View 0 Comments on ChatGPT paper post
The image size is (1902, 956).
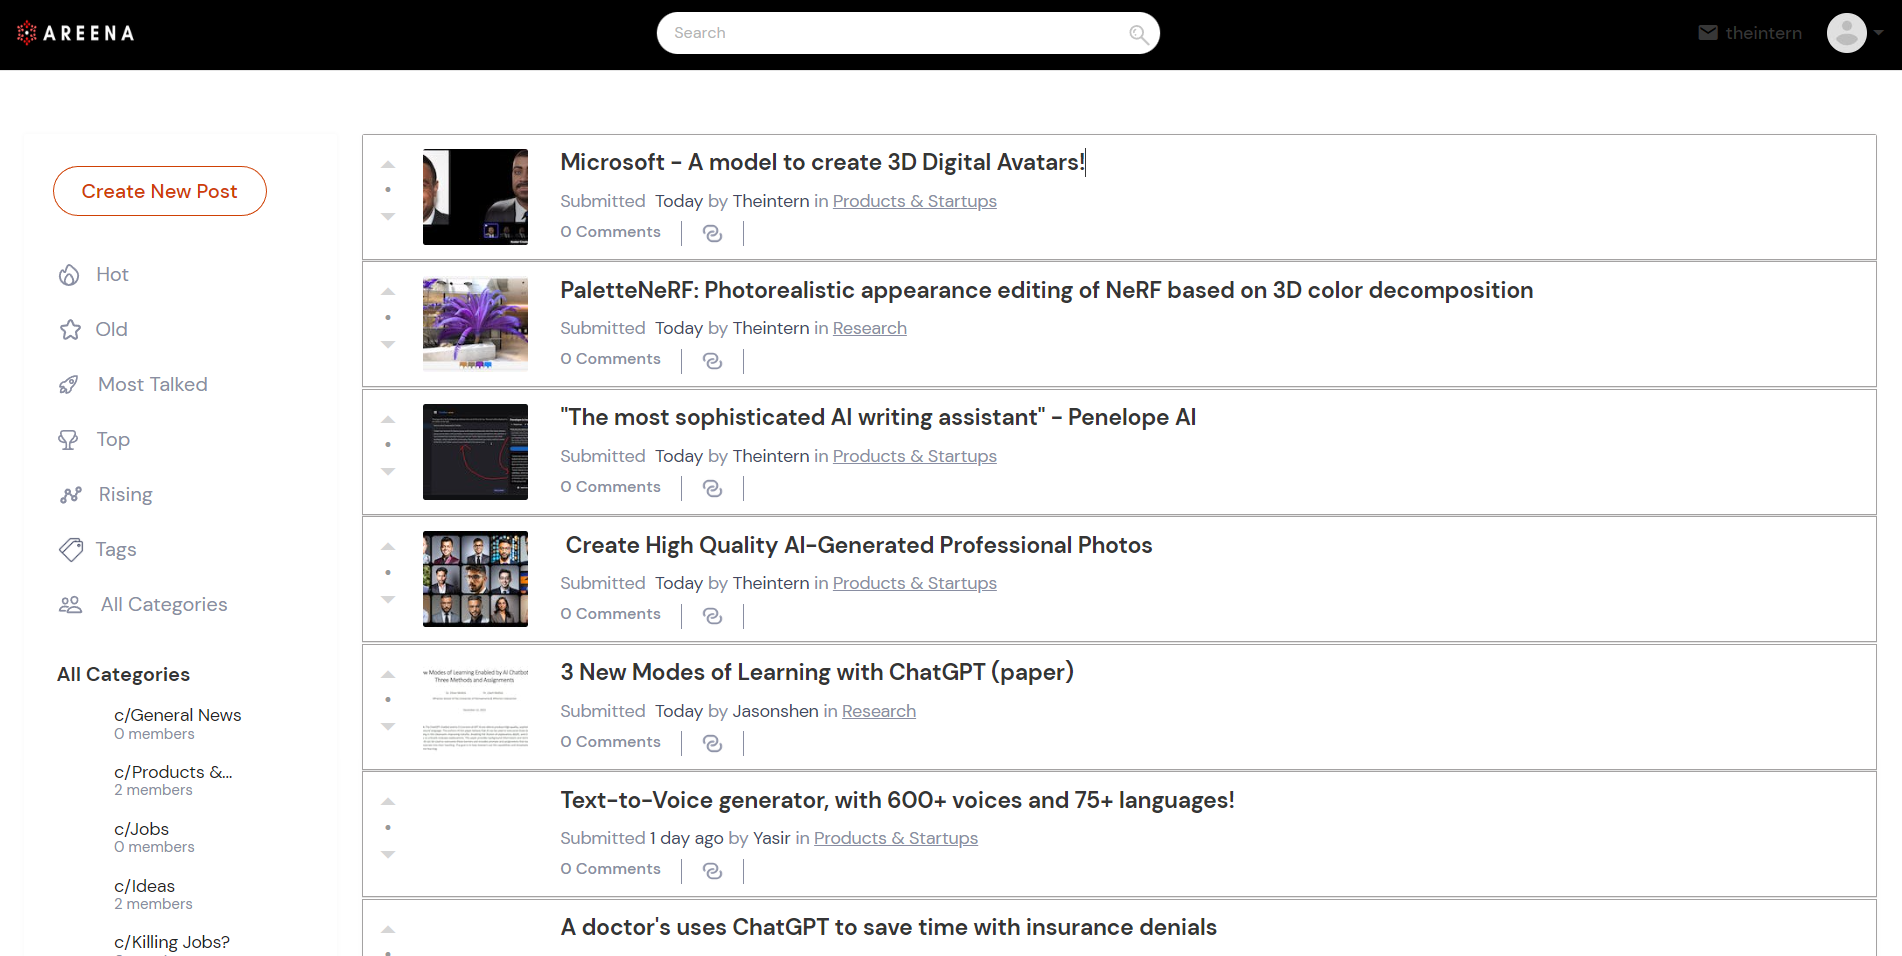[x=610, y=742]
